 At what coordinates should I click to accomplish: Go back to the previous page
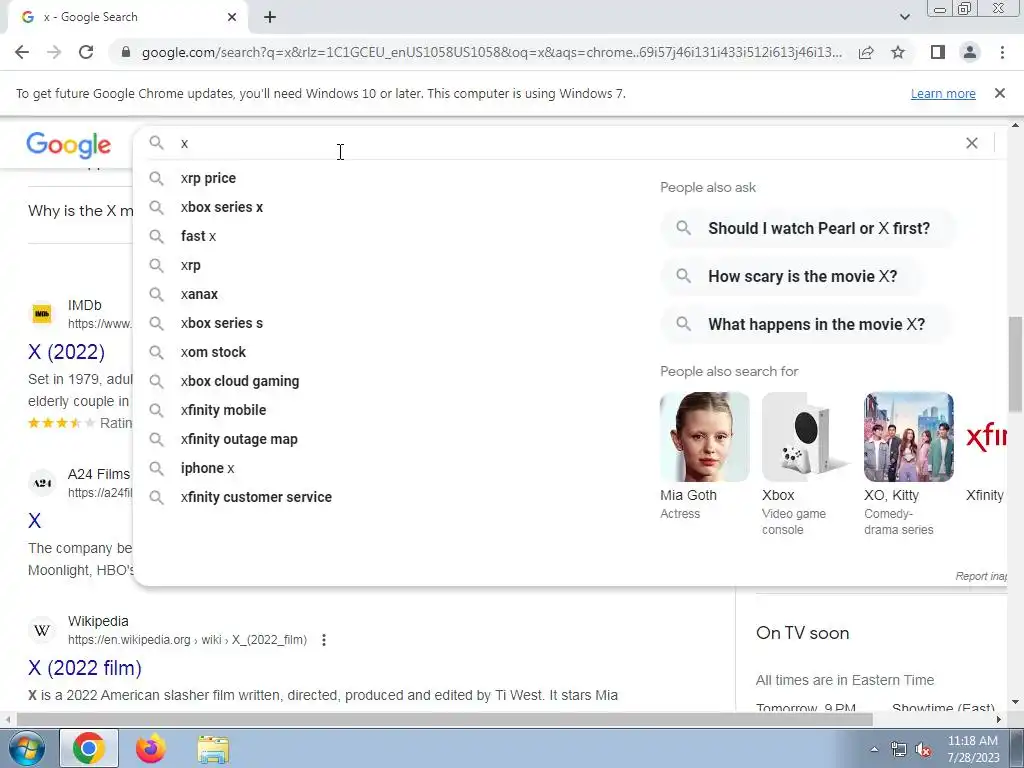pyautogui.click(x=22, y=52)
